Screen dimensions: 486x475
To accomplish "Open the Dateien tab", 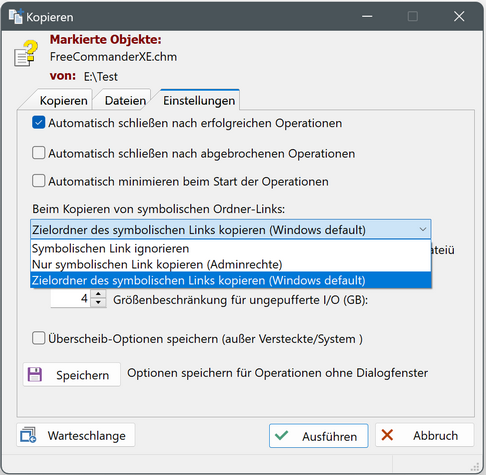I will (125, 100).
